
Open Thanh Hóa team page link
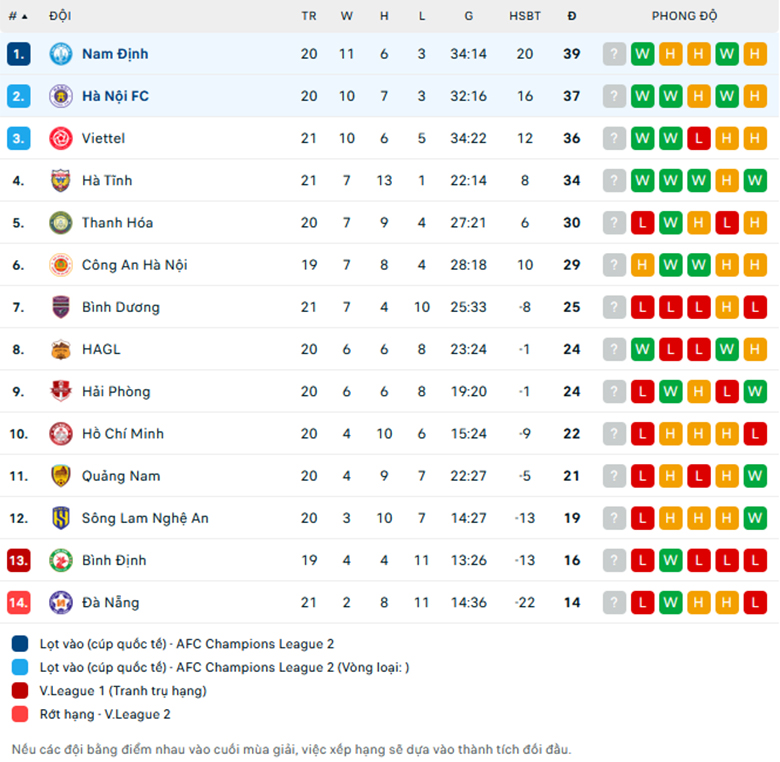click(117, 222)
